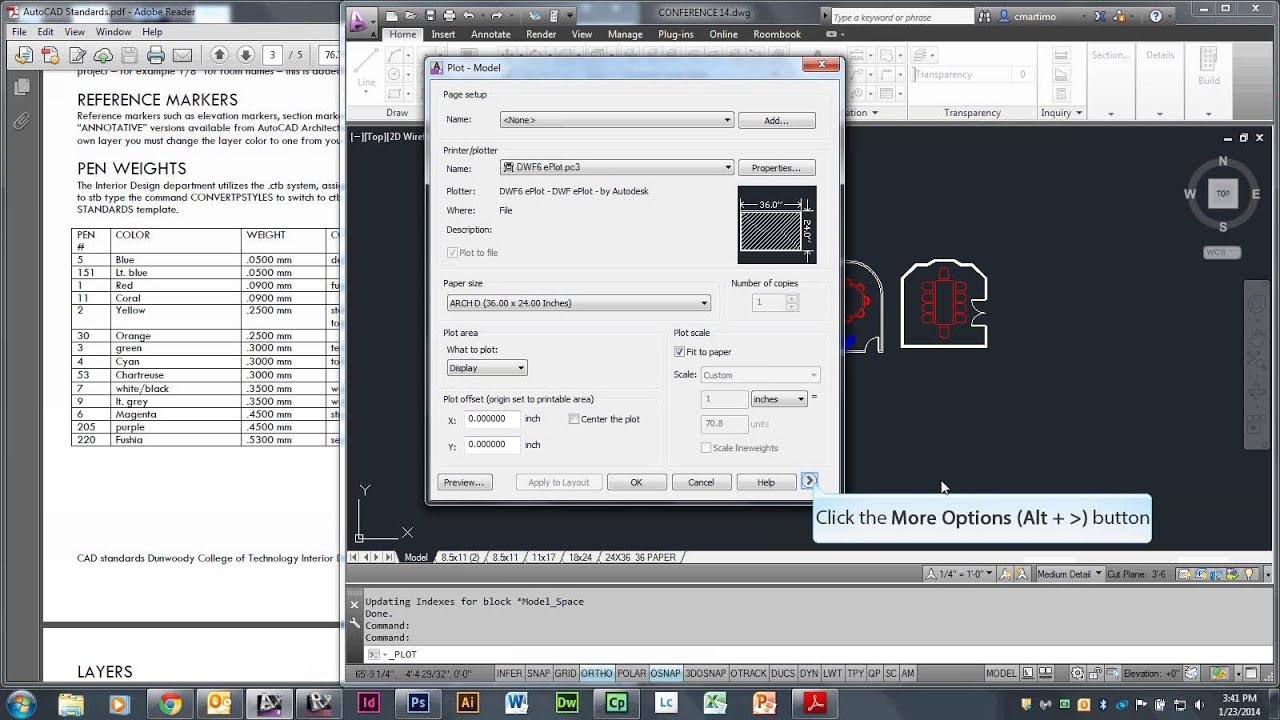The height and width of the screenshot is (720, 1280).
Task: Click the Preview... button in Plot dialog
Action: tap(464, 482)
